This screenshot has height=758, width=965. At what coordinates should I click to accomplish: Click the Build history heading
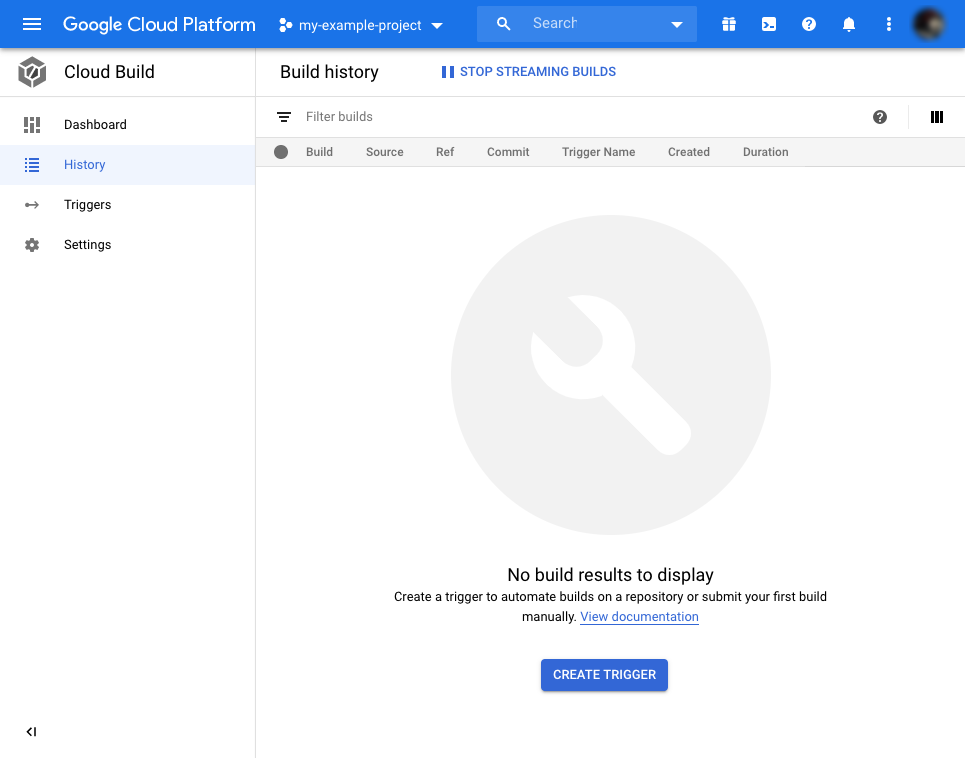click(329, 72)
